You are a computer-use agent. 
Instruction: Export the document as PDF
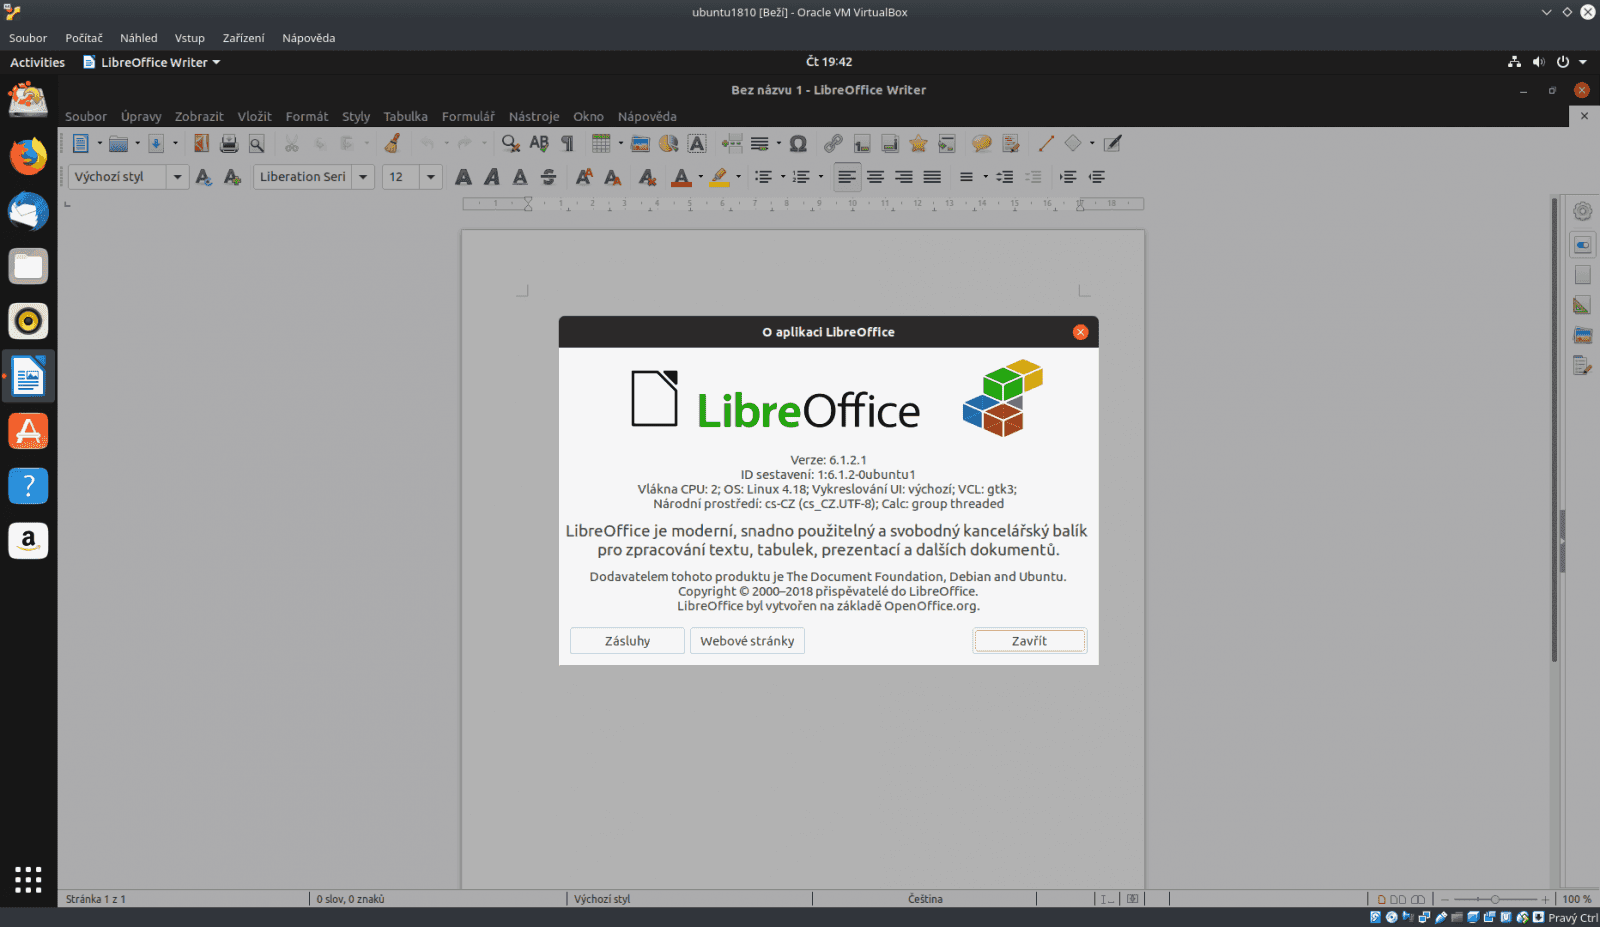coord(201,143)
